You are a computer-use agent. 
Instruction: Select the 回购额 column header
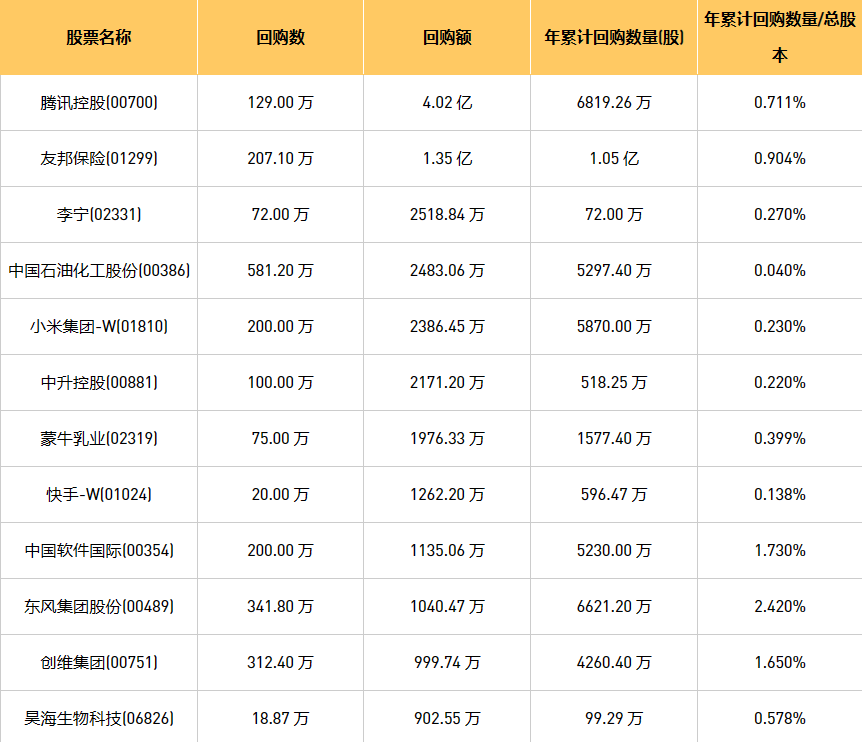[447, 37]
